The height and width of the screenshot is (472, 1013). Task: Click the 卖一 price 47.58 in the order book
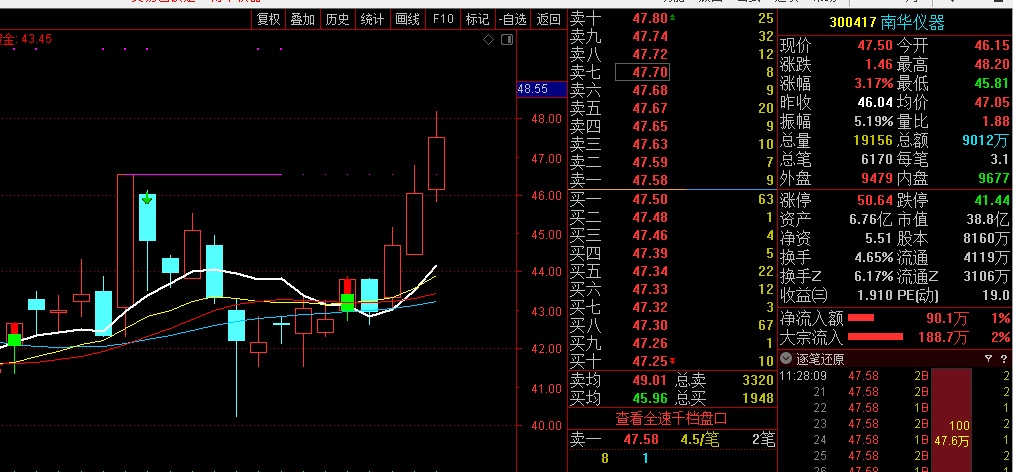(650, 180)
